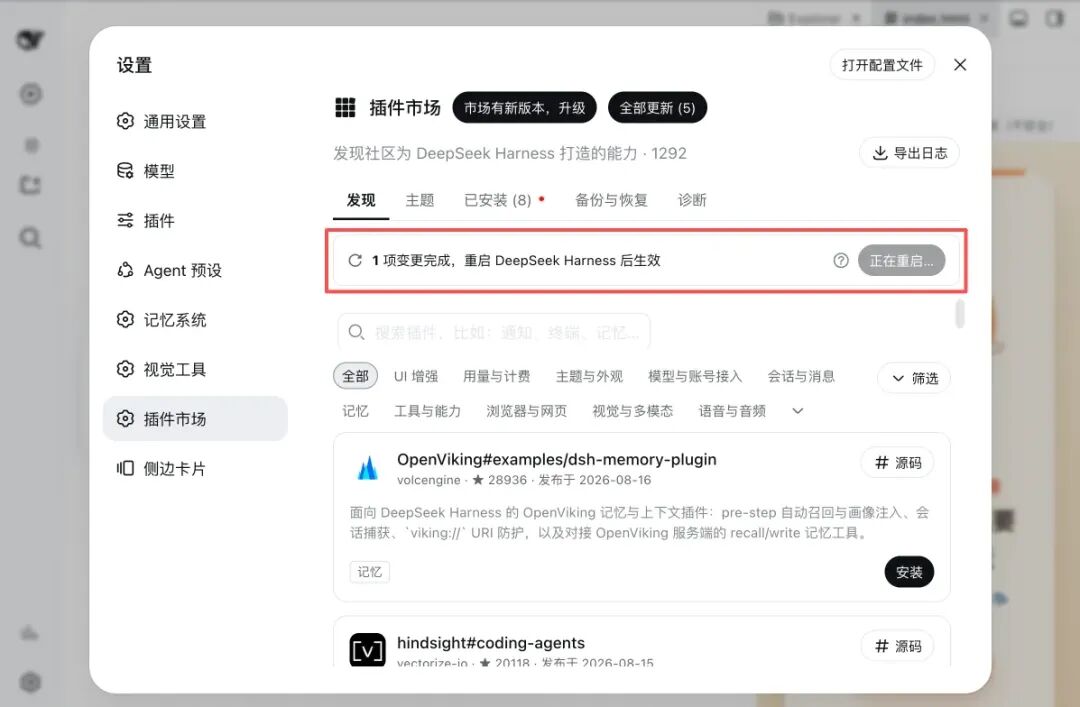Open the 筛选 dropdown
Image resolution: width=1080 pixels, height=707 pixels.
(x=914, y=378)
